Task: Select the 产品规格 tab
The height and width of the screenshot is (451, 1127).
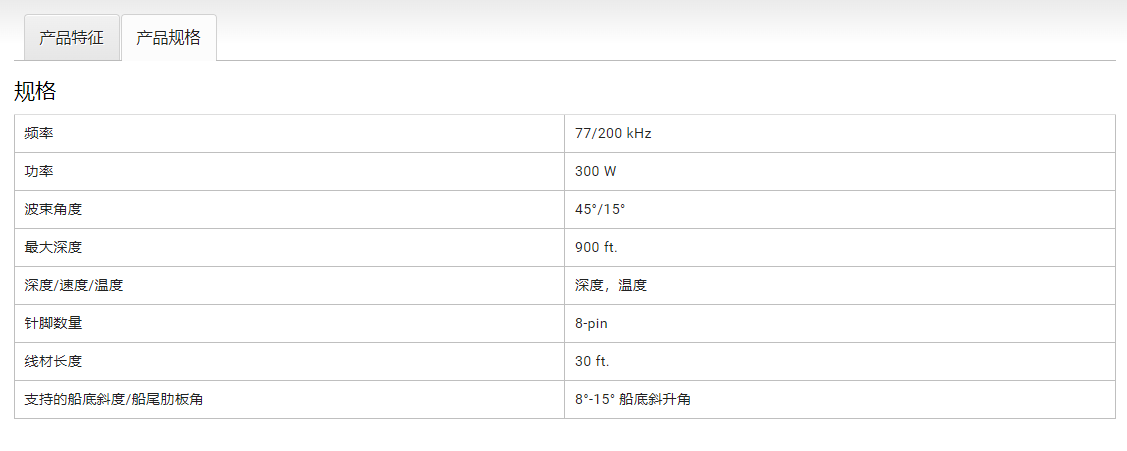Action: tap(168, 38)
